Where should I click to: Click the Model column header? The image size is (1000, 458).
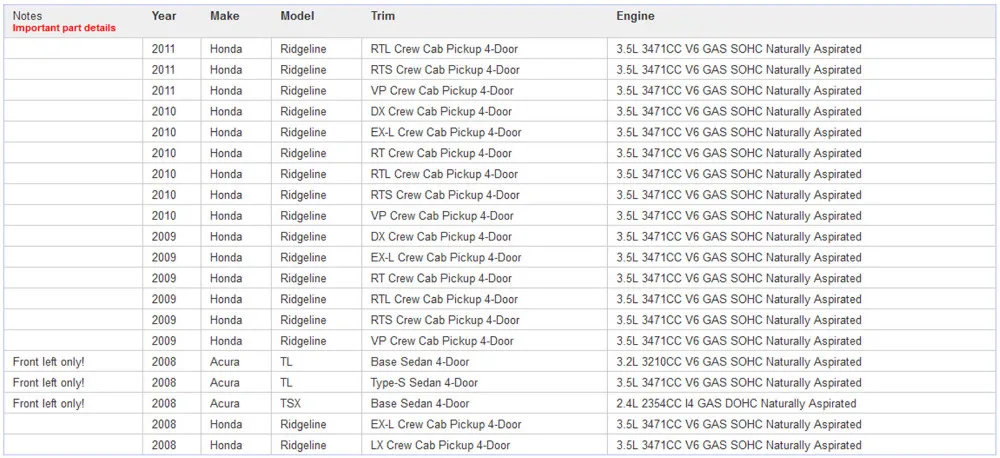pyautogui.click(x=297, y=16)
